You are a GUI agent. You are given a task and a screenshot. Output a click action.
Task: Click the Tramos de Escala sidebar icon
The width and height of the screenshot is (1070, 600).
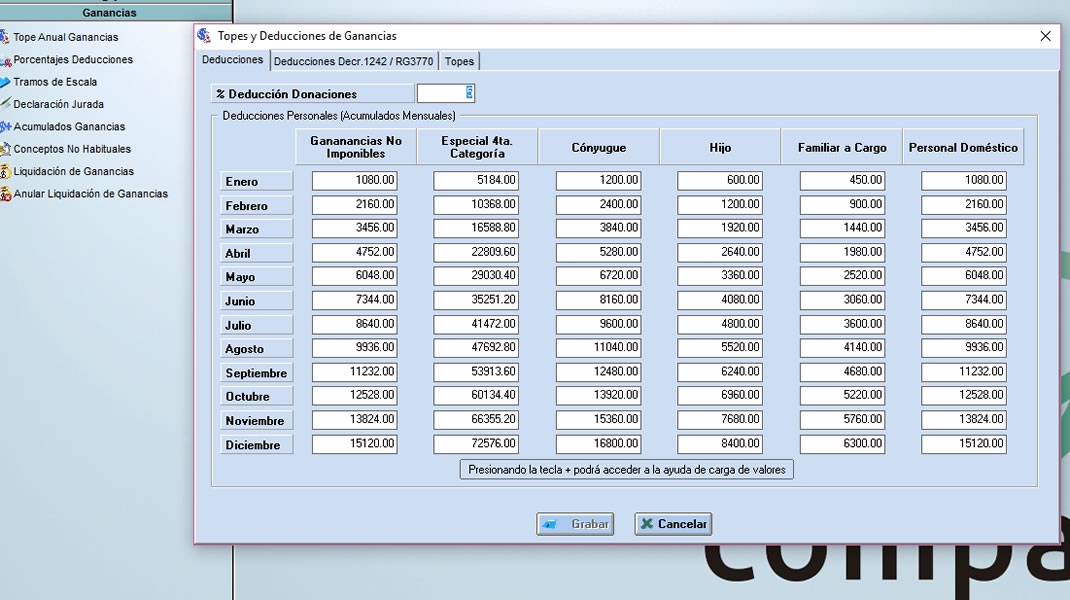click(5, 82)
